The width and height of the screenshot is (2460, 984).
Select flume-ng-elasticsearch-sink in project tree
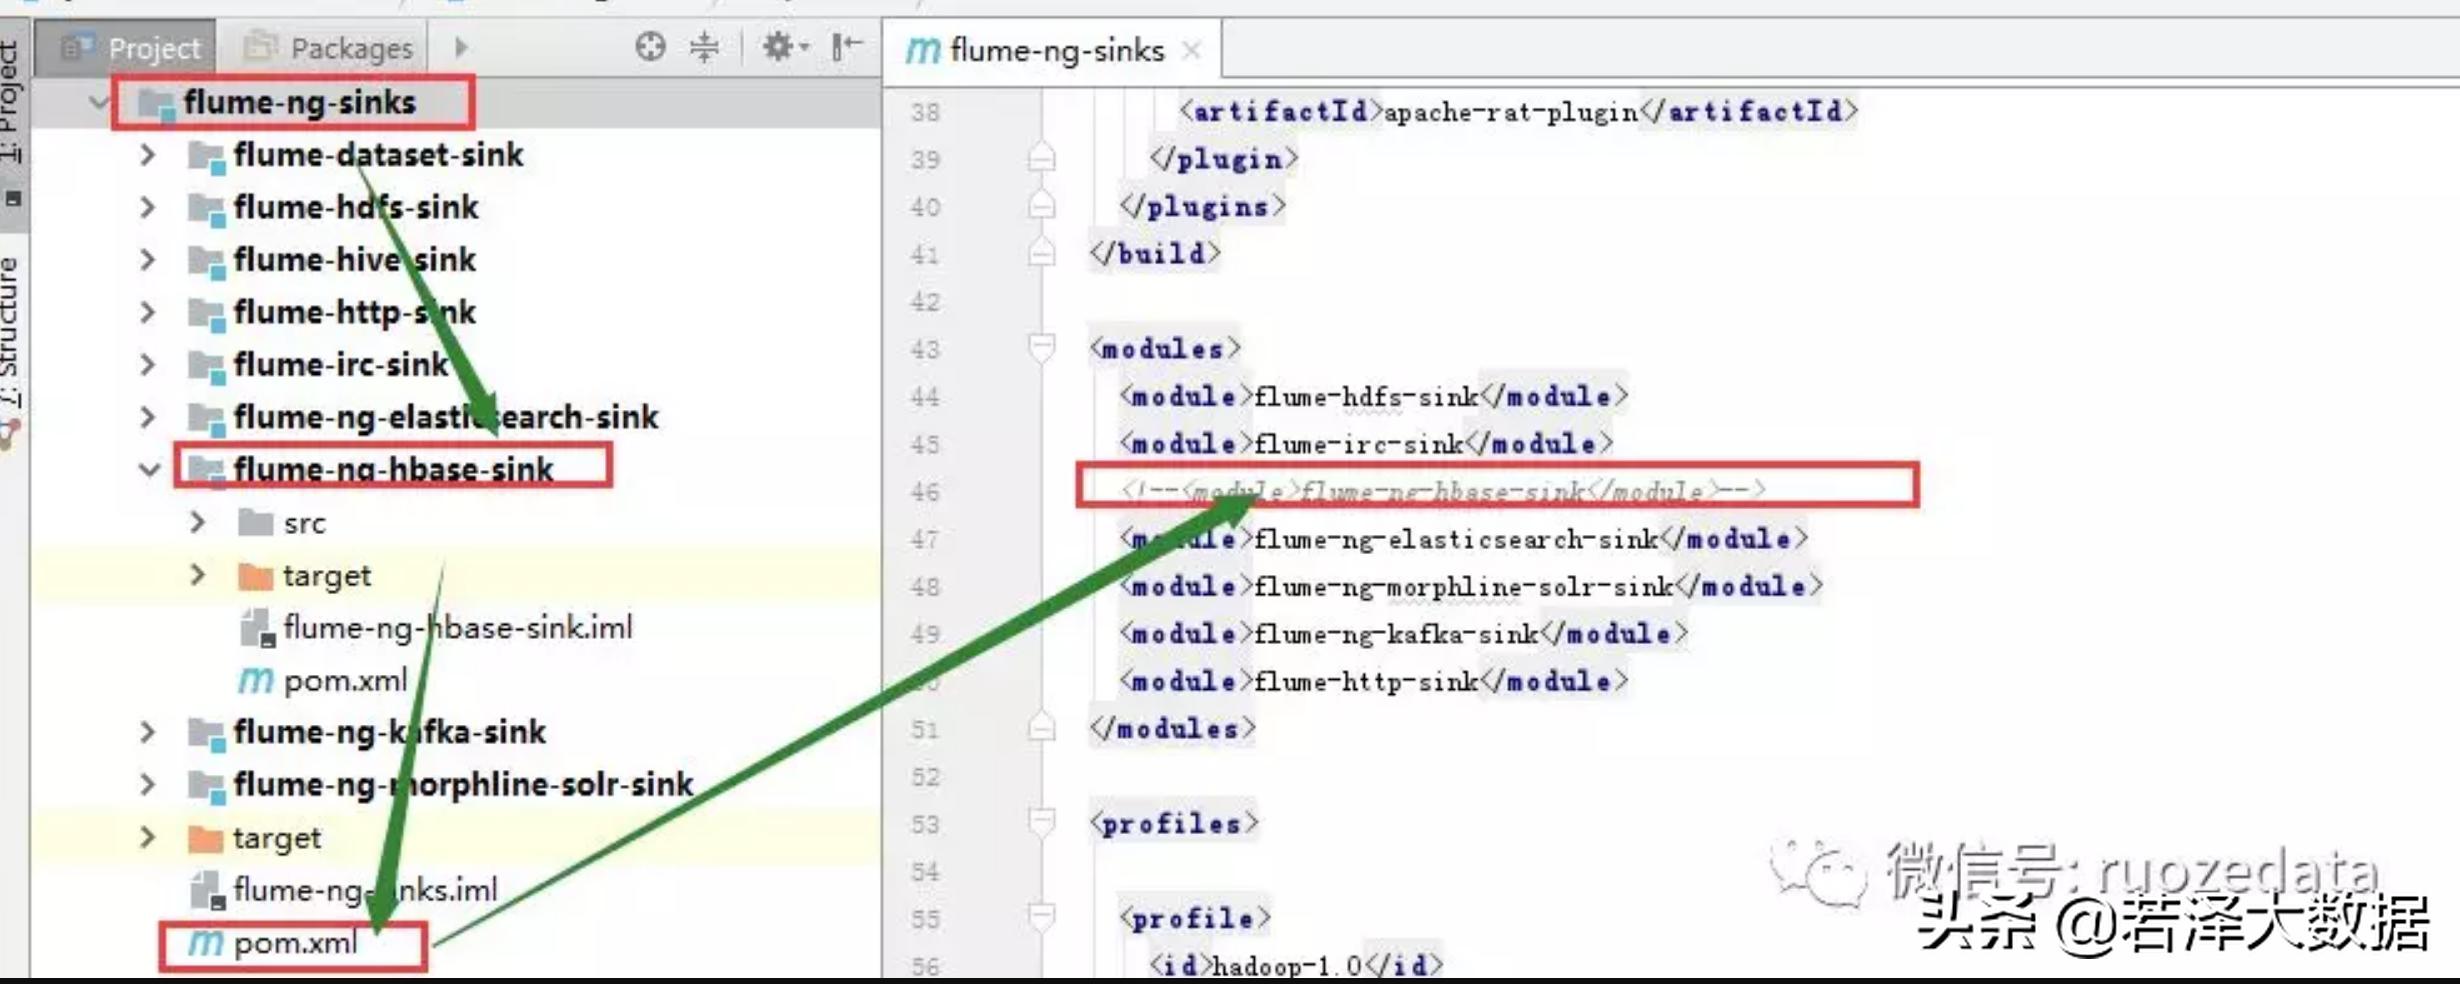click(x=446, y=417)
